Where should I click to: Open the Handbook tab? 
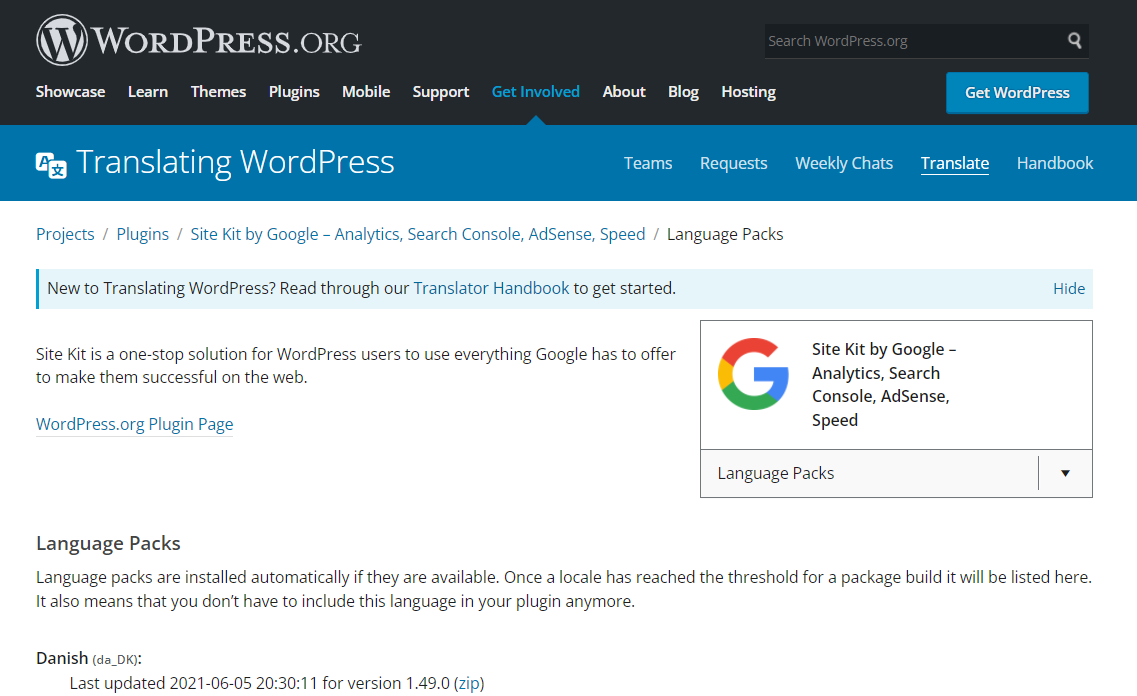click(1054, 163)
